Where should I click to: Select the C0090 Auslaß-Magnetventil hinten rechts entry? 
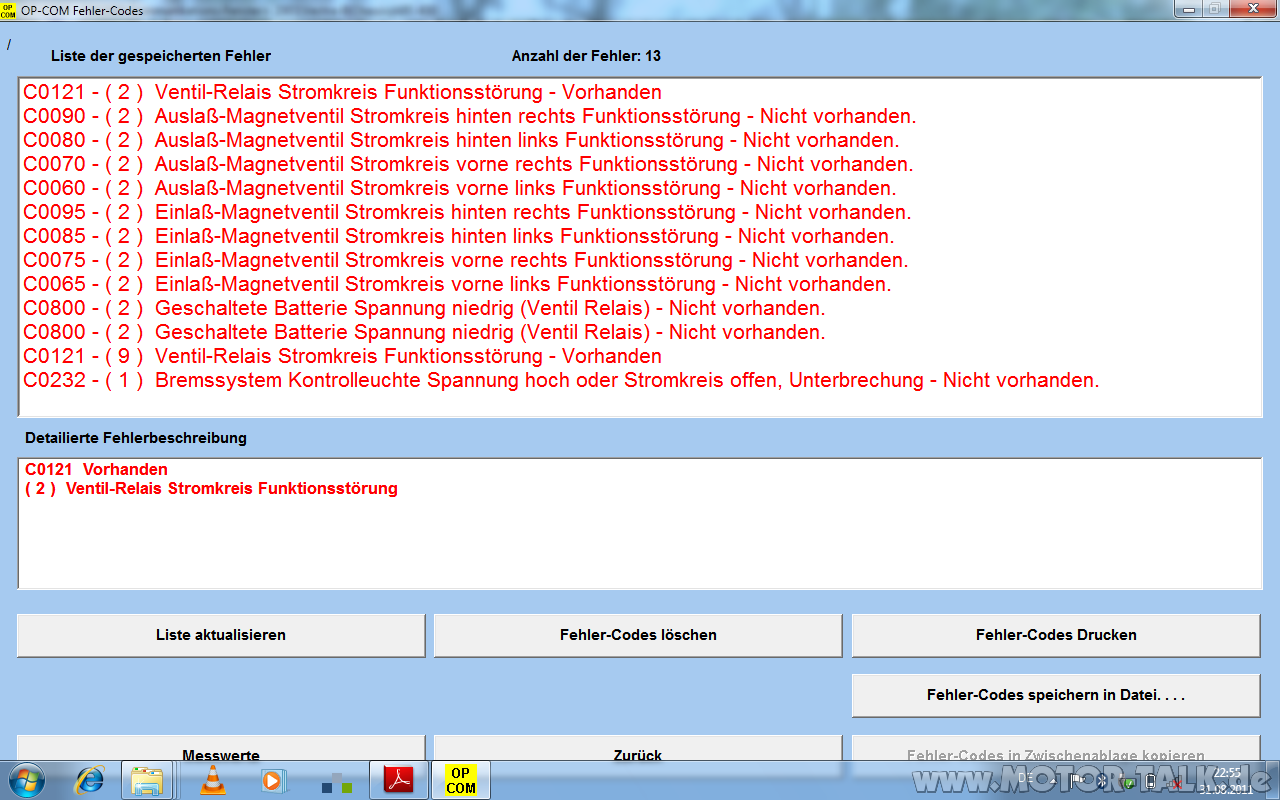[x=469, y=117]
